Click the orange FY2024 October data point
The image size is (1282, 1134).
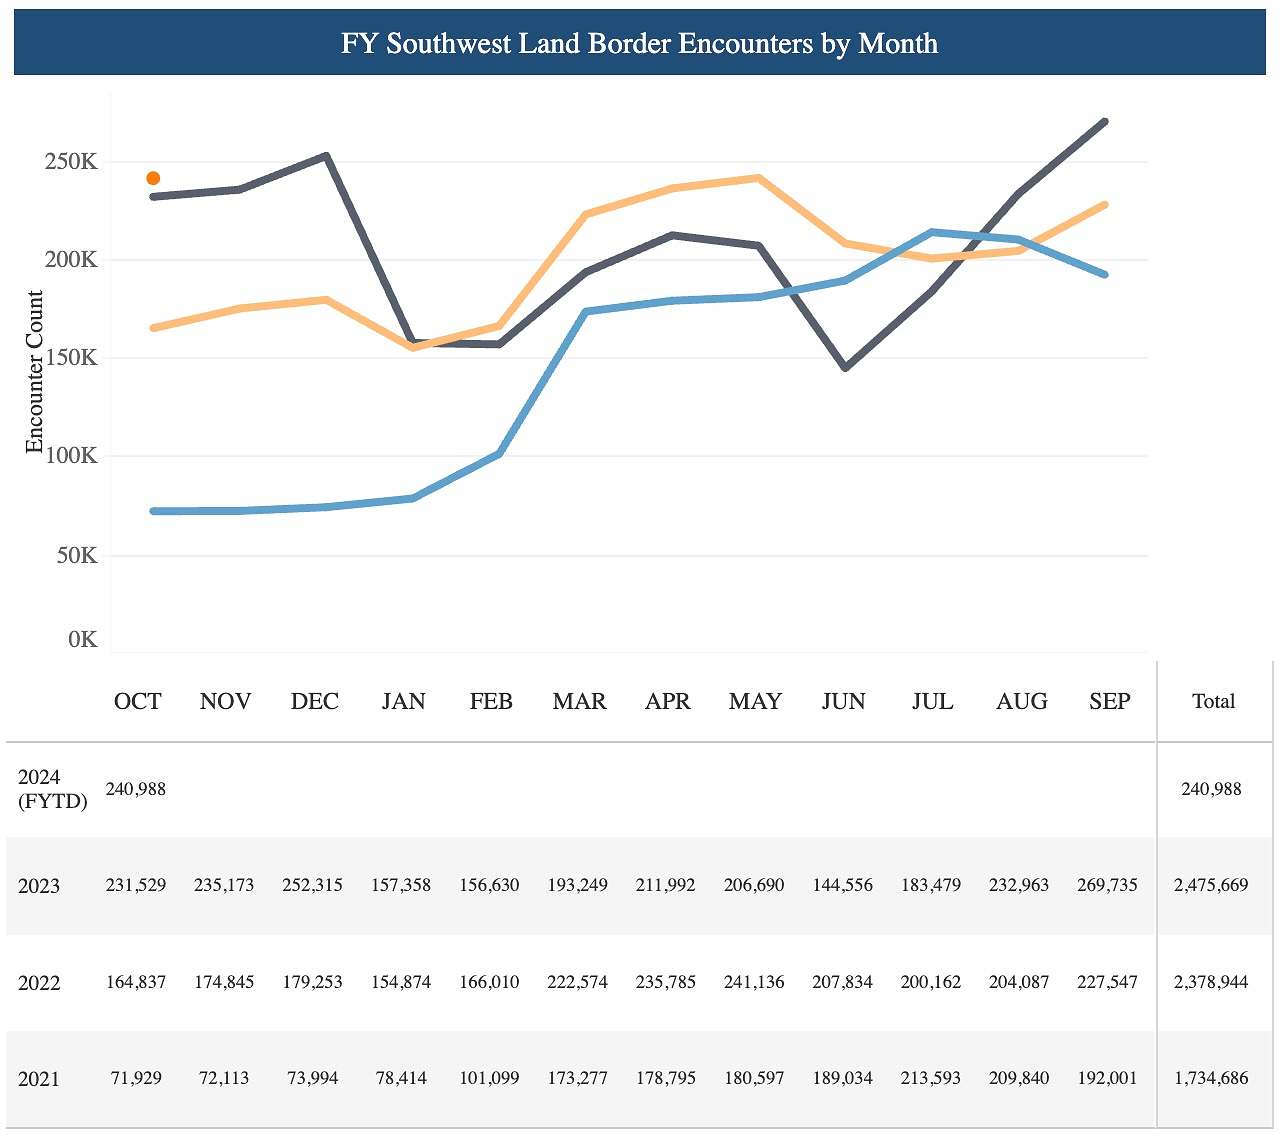(153, 178)
